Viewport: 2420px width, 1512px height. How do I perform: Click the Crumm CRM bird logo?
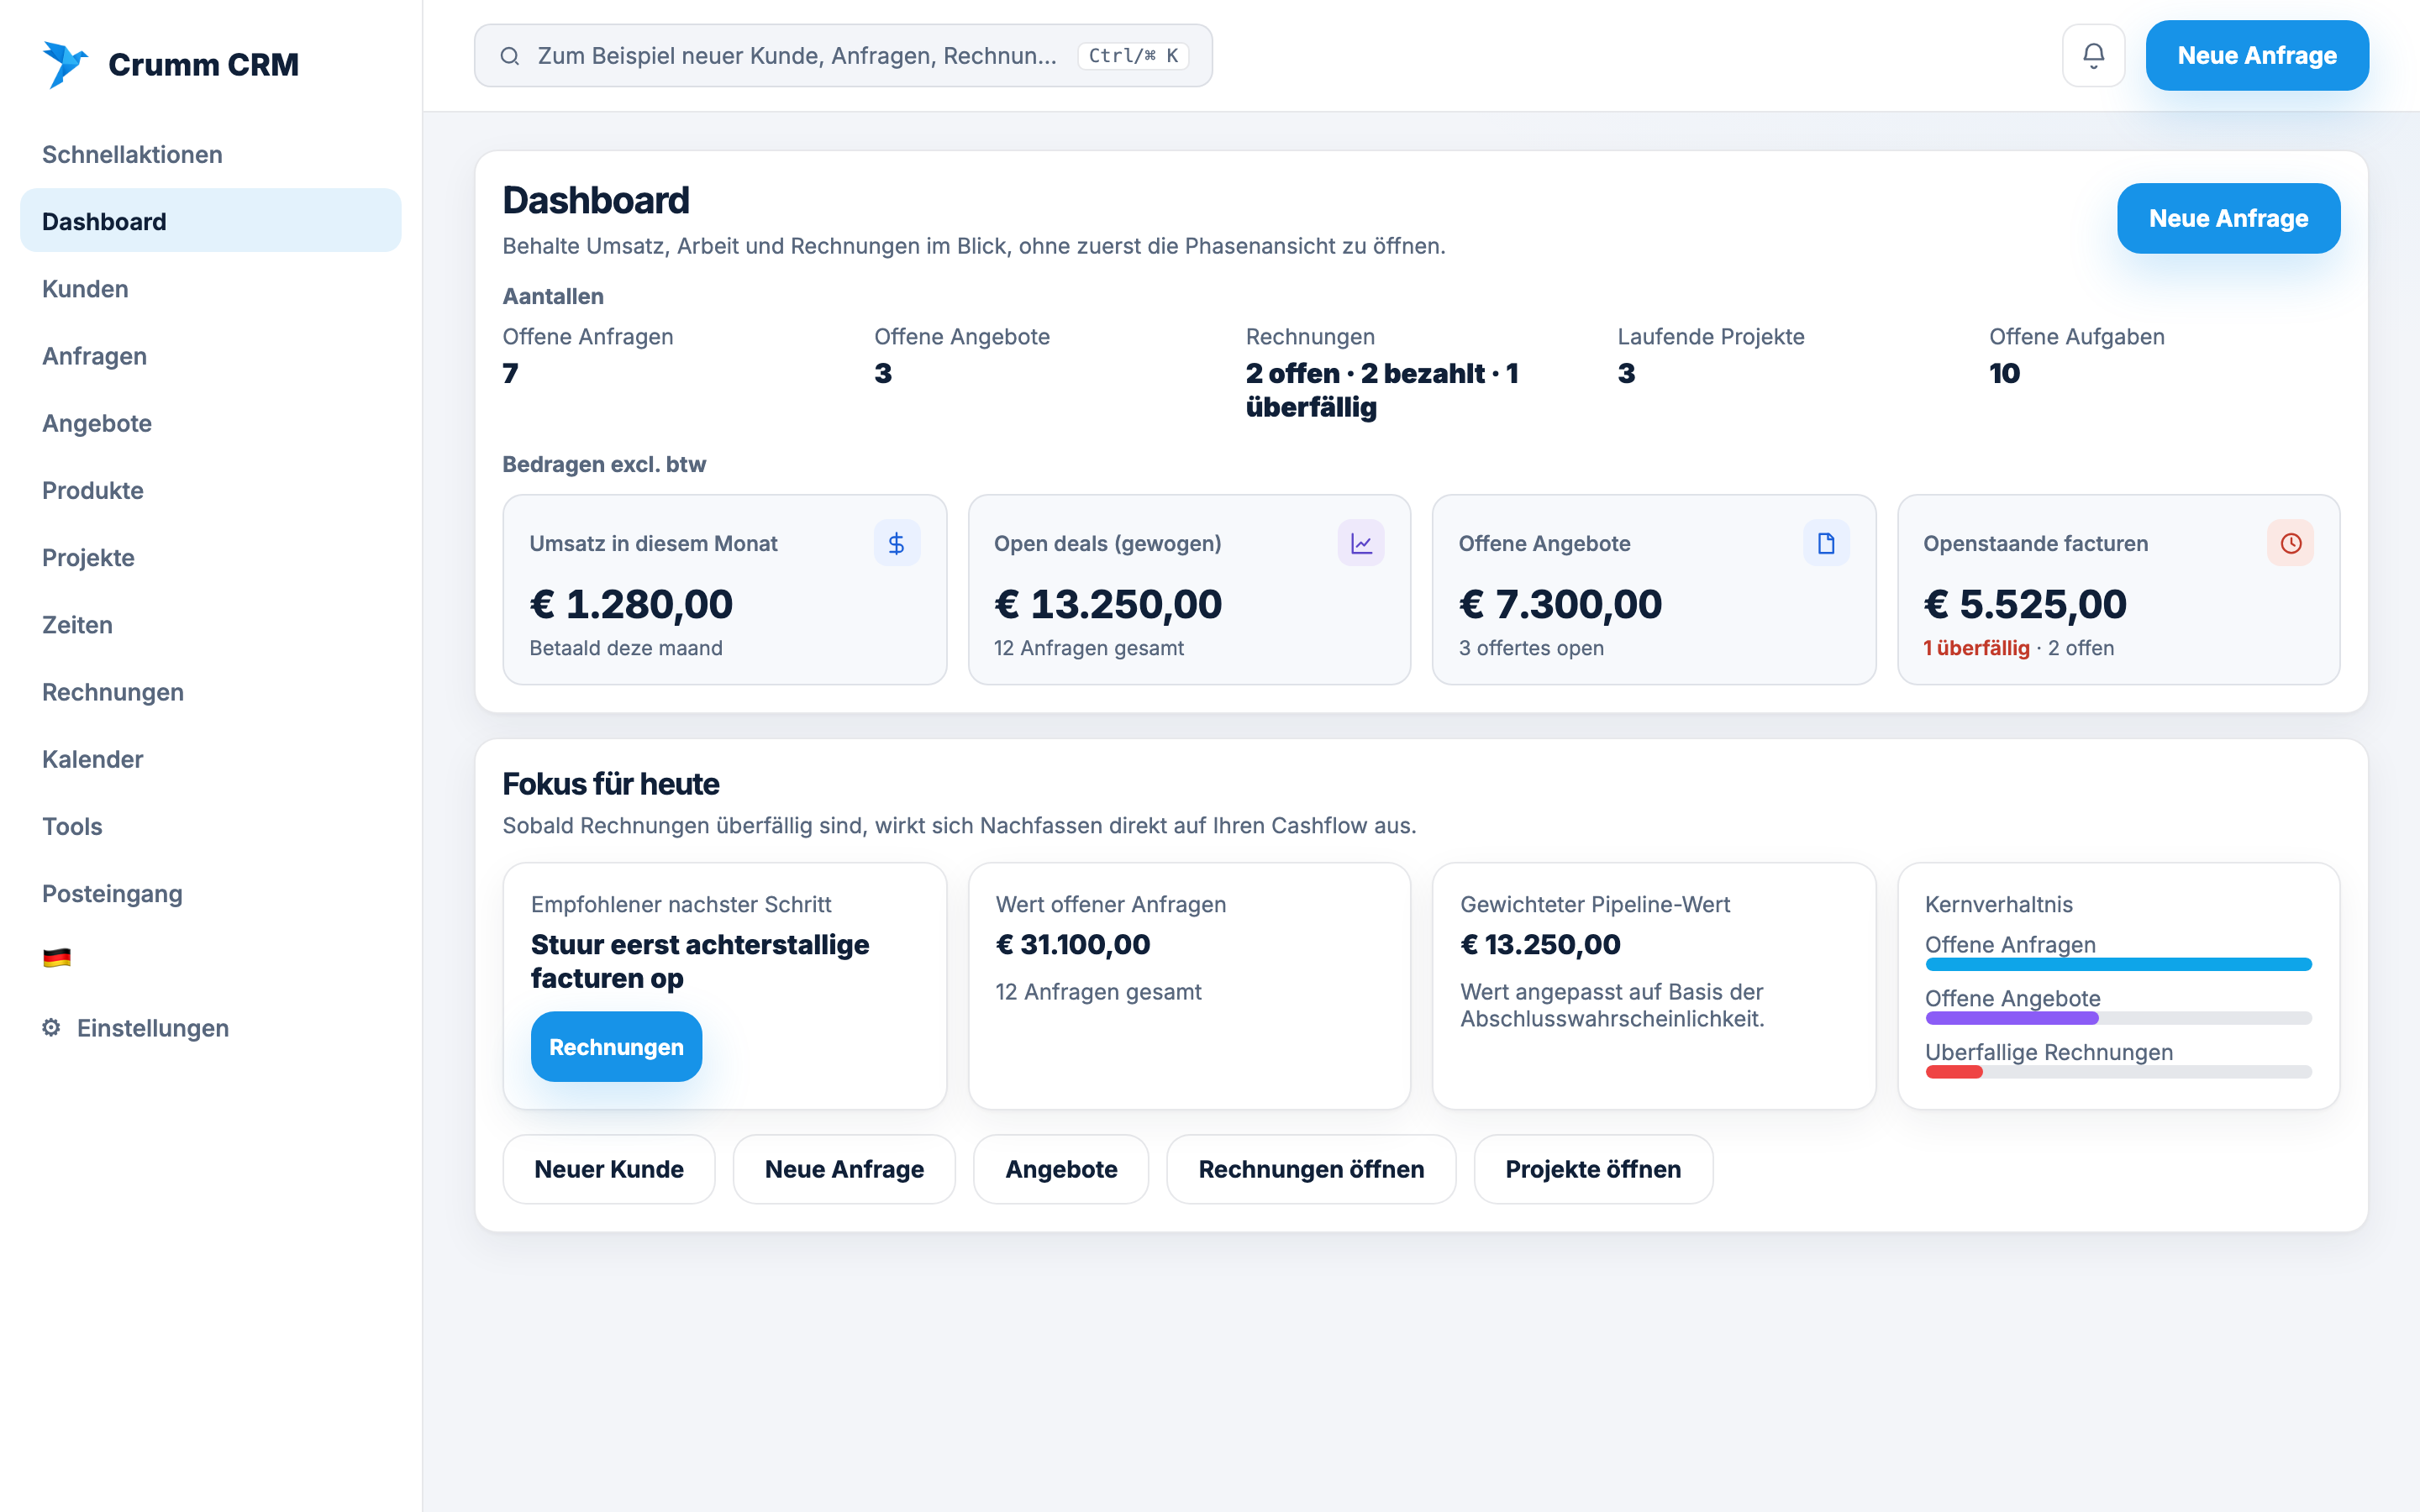pyautogui.click(x=65, y=64)
